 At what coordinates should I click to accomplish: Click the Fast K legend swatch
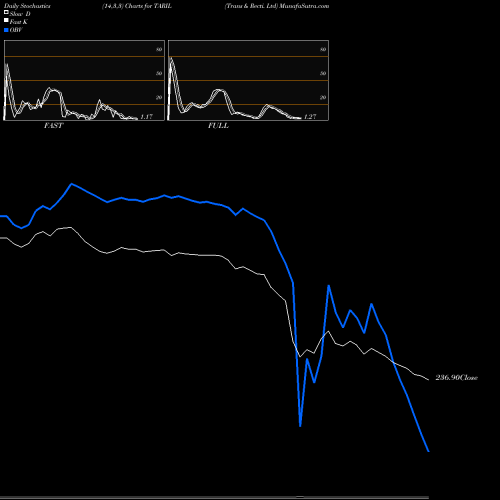pos(6,21)
